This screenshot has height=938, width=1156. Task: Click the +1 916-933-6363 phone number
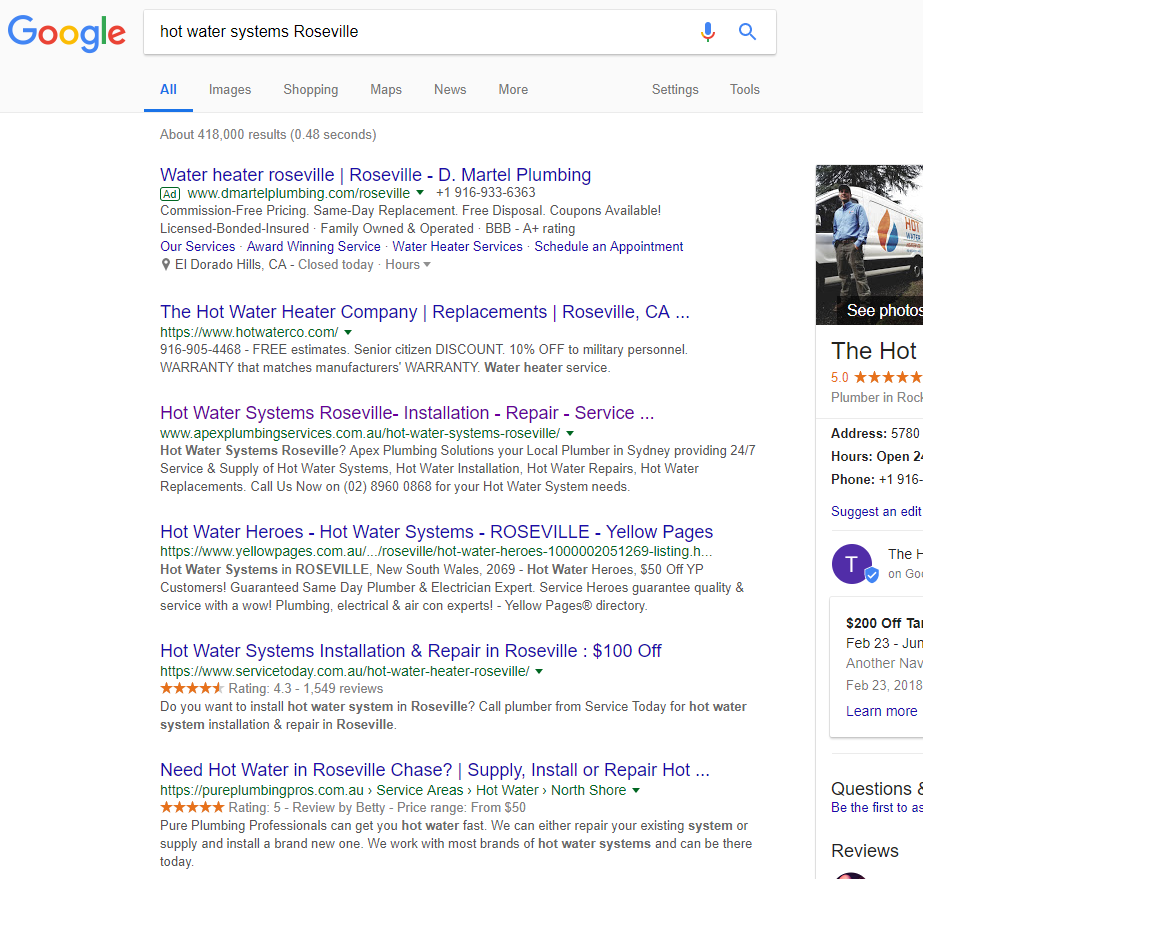[486, 192]
